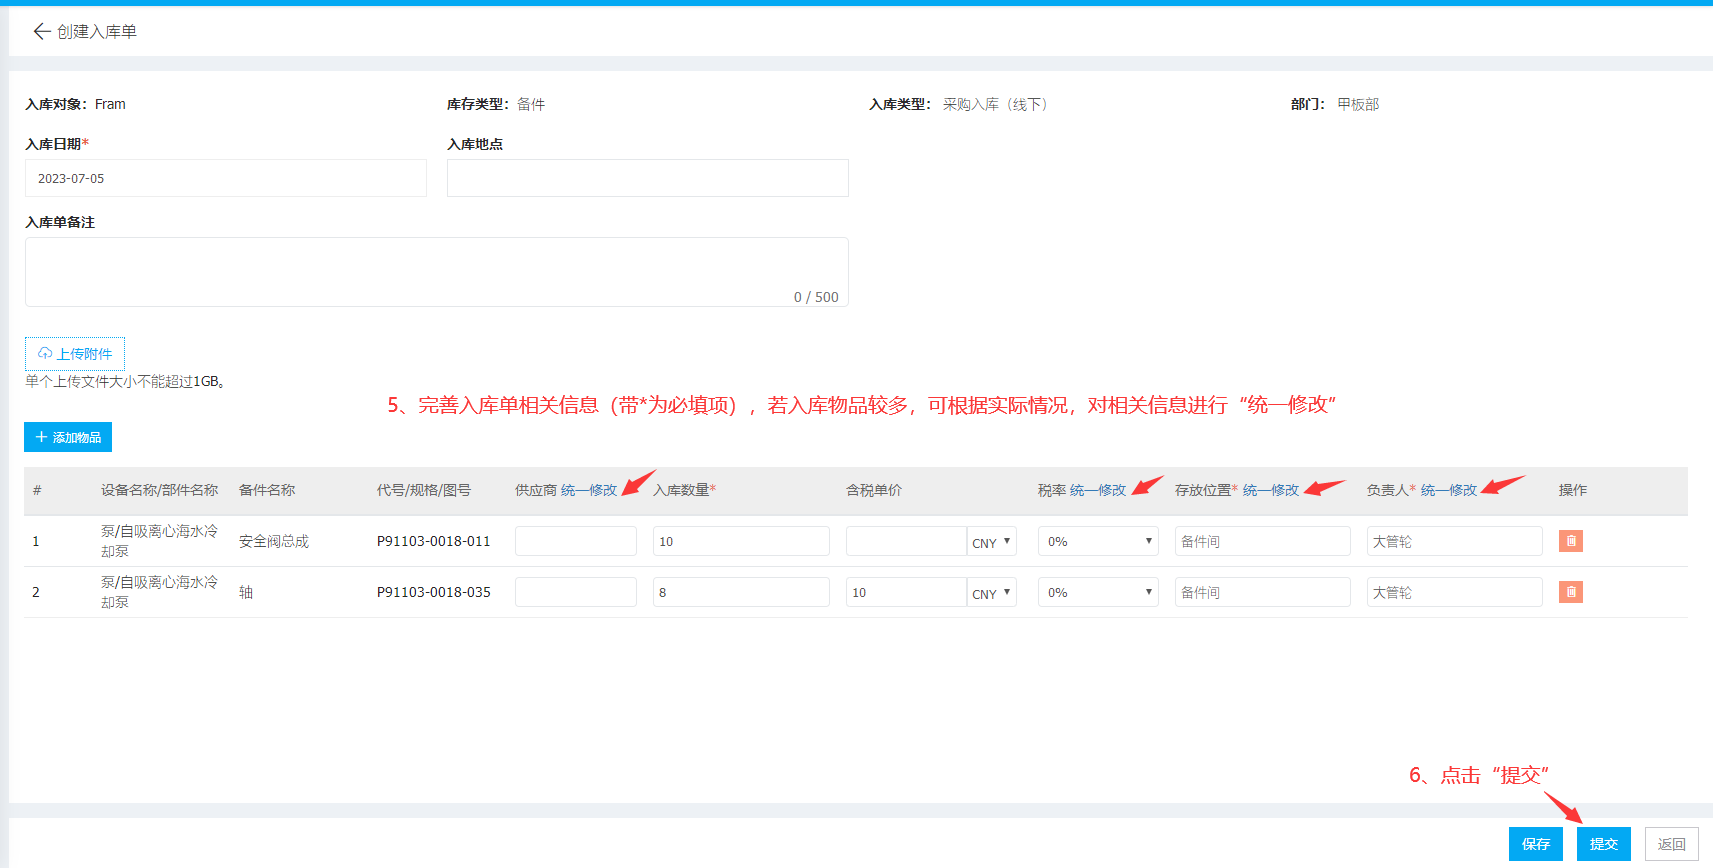The height and width of the screenshot is (868, 1713).
Task: Click the 代号/规格/图号 column header
Action: click(424, 490)
